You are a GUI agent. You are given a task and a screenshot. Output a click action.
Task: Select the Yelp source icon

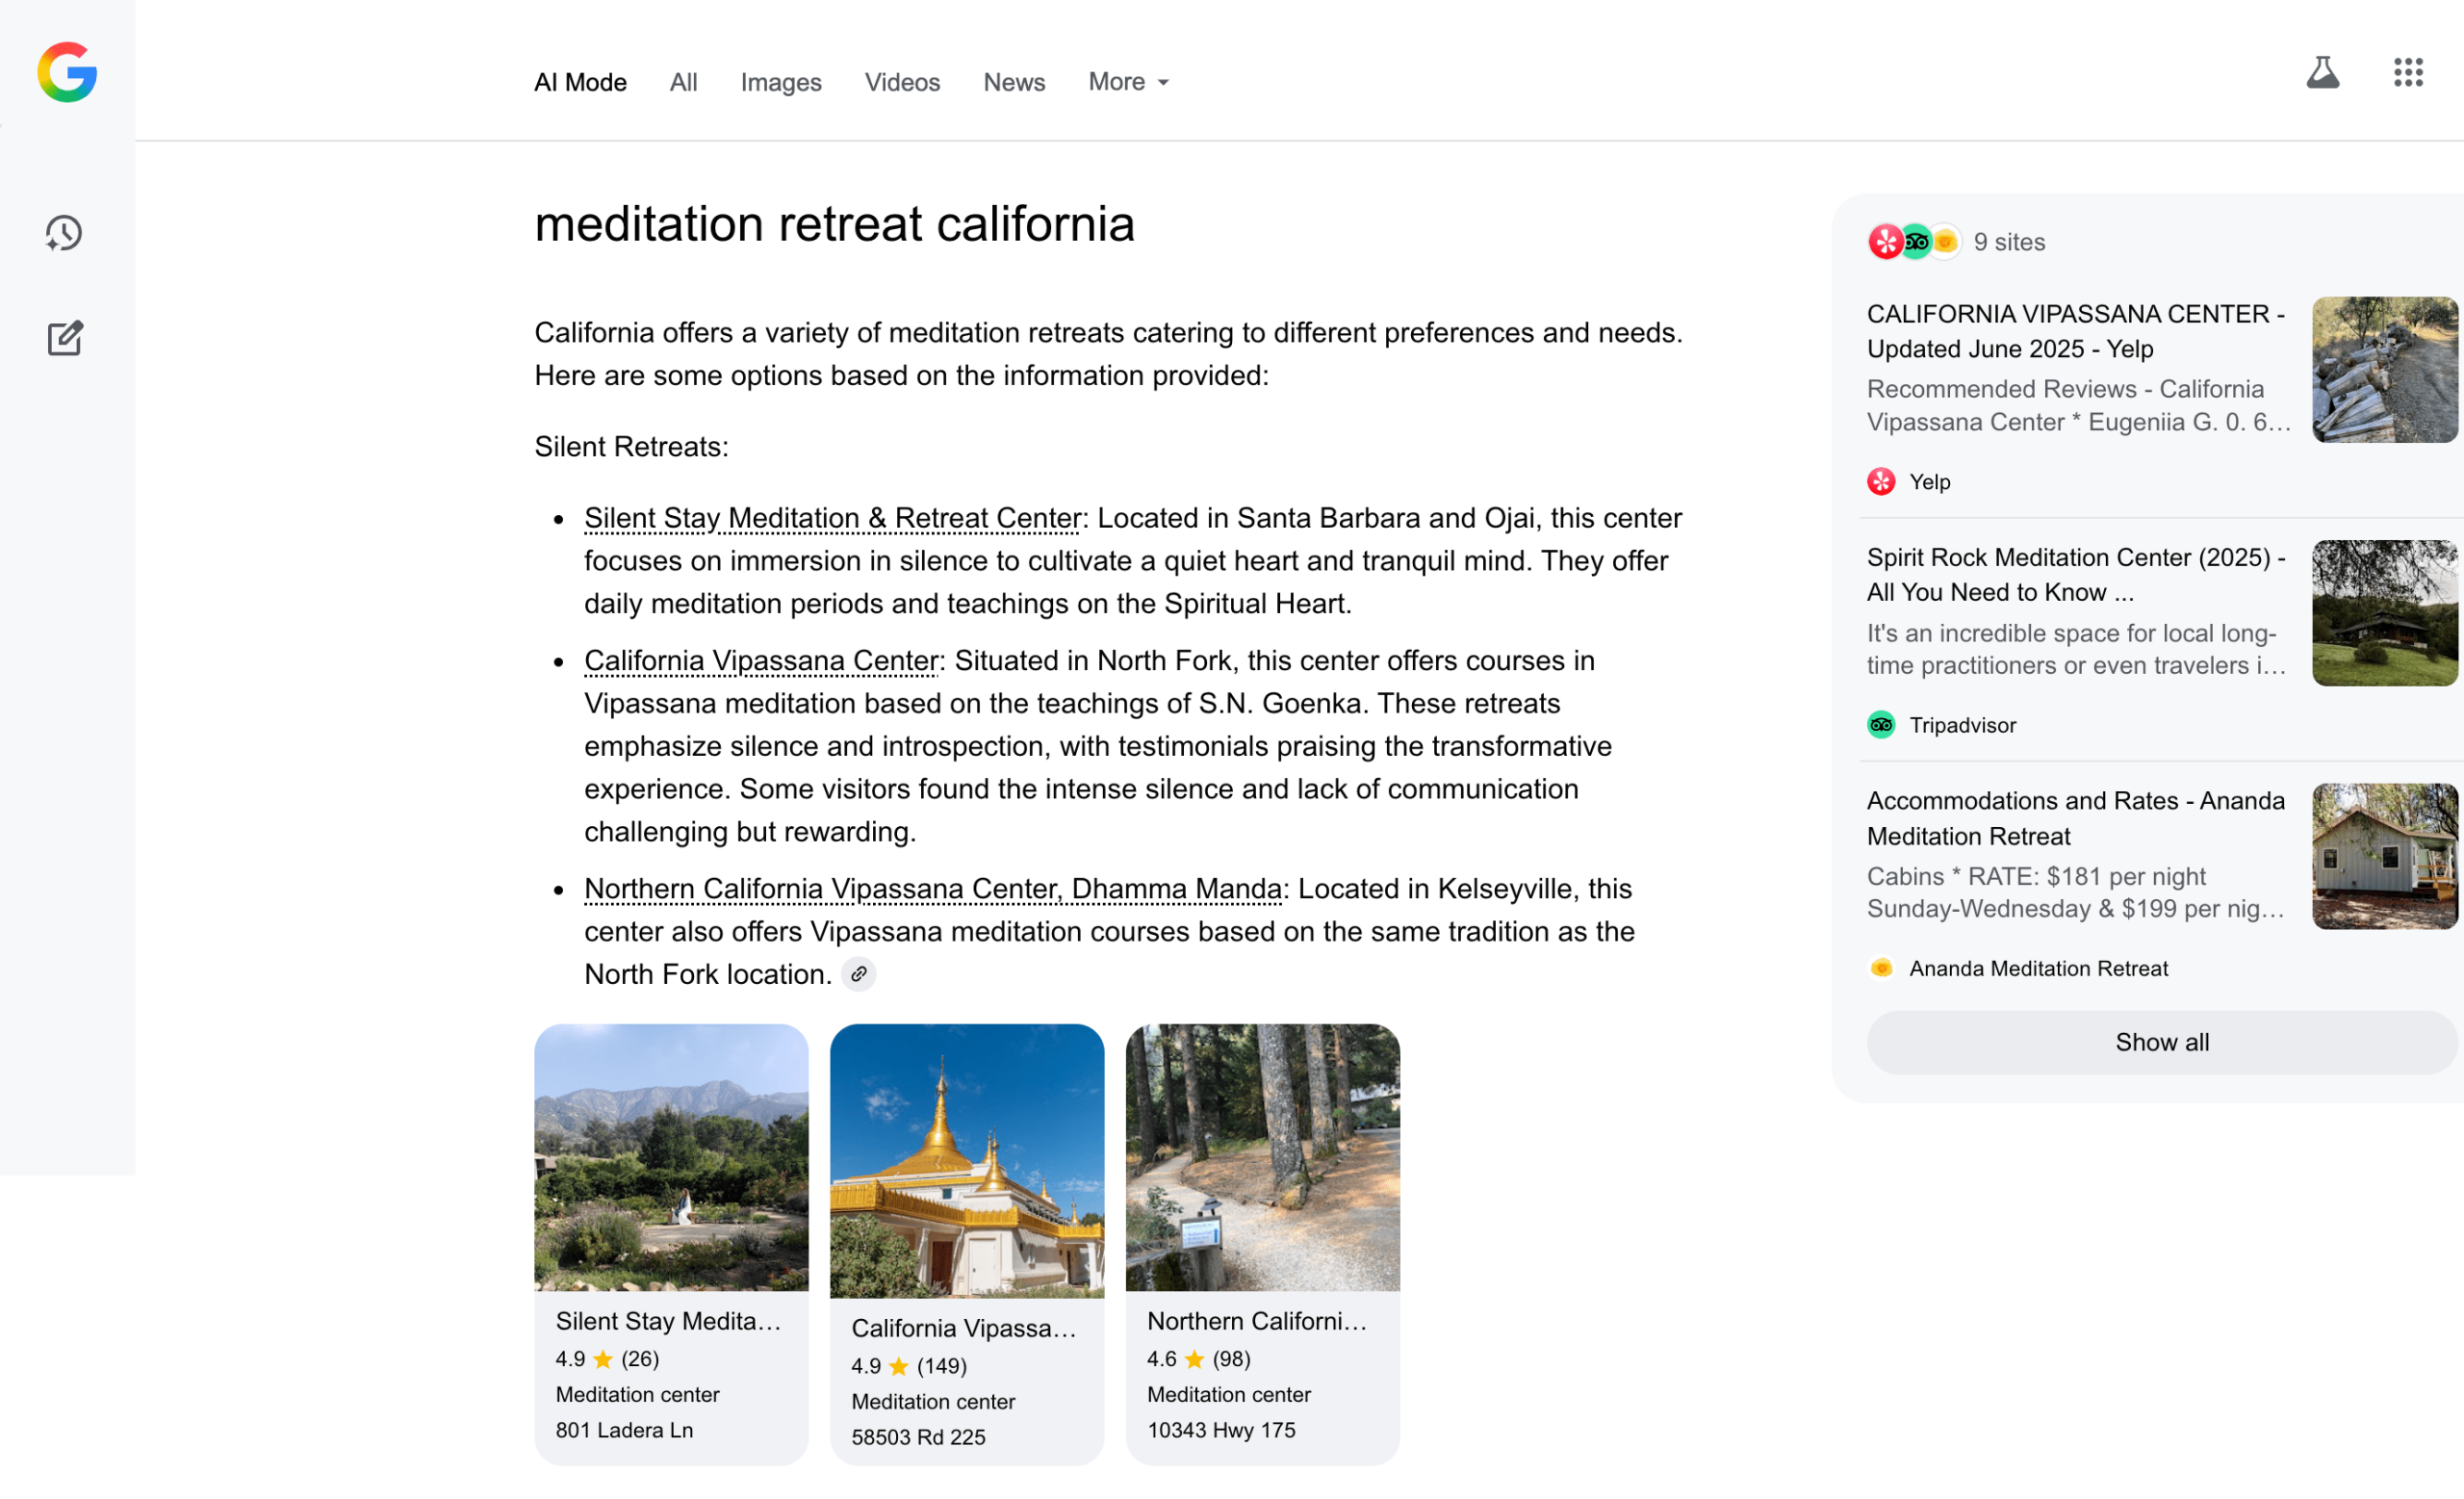1882,482
